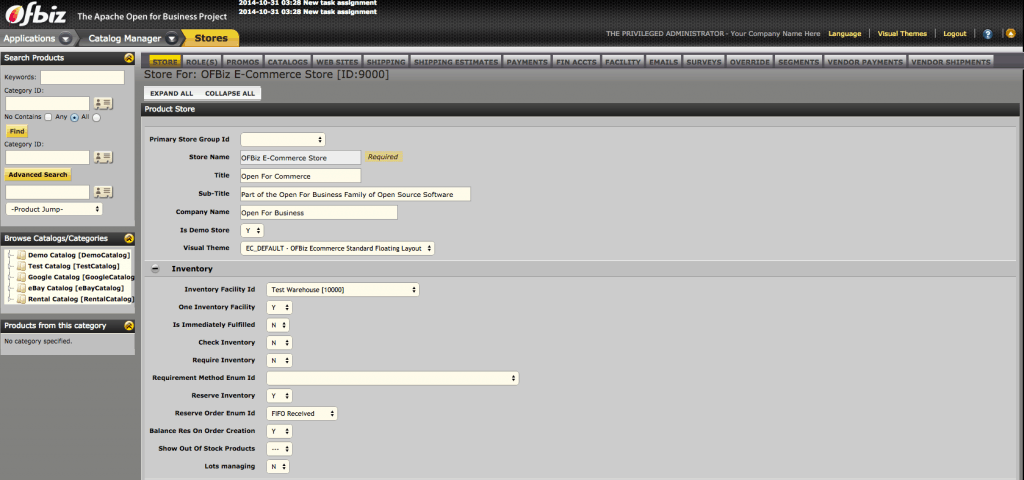This screenshot has width=1024, height=480.
Task: Open the Shipping Estimates tab
Action: [456, 62]
